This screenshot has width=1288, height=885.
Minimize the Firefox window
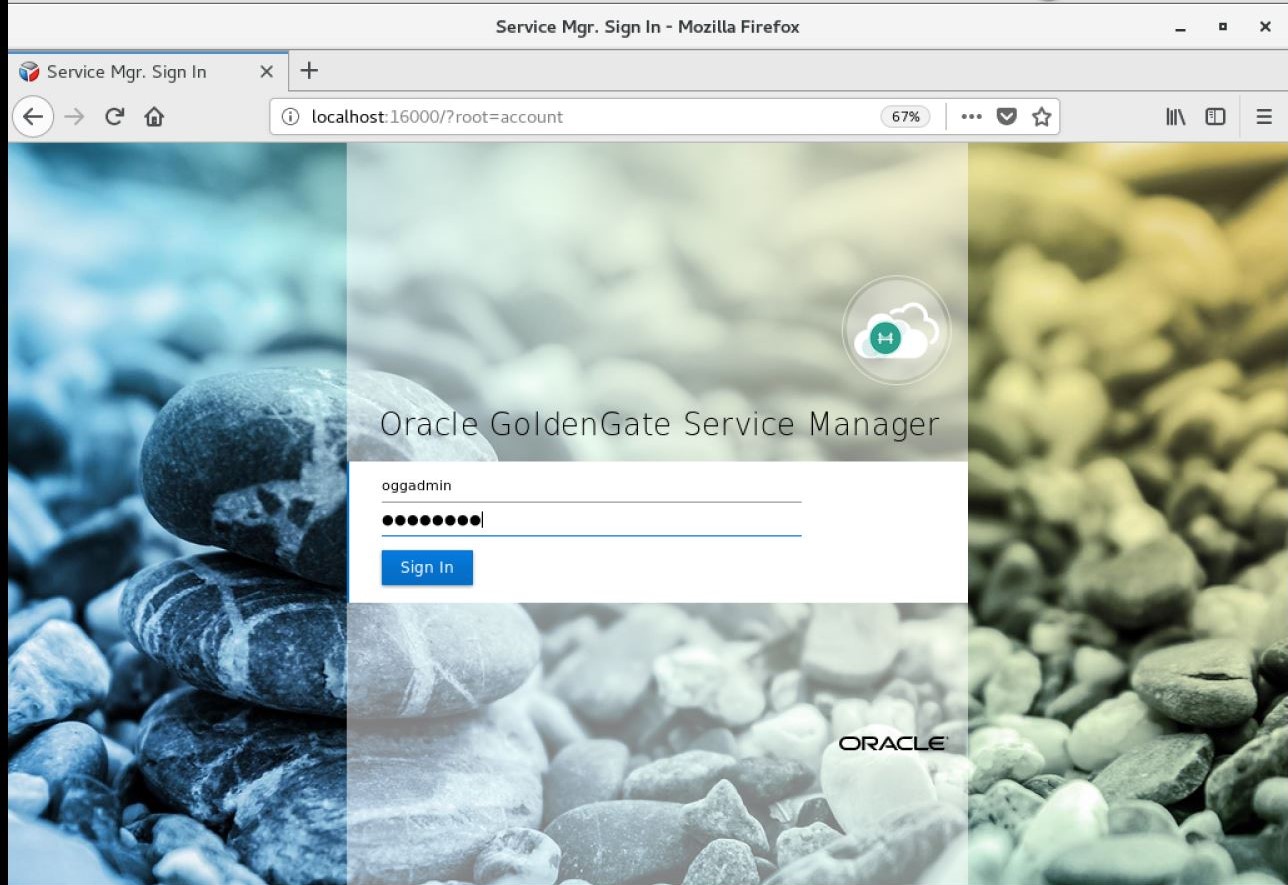tap(1181, 28)
